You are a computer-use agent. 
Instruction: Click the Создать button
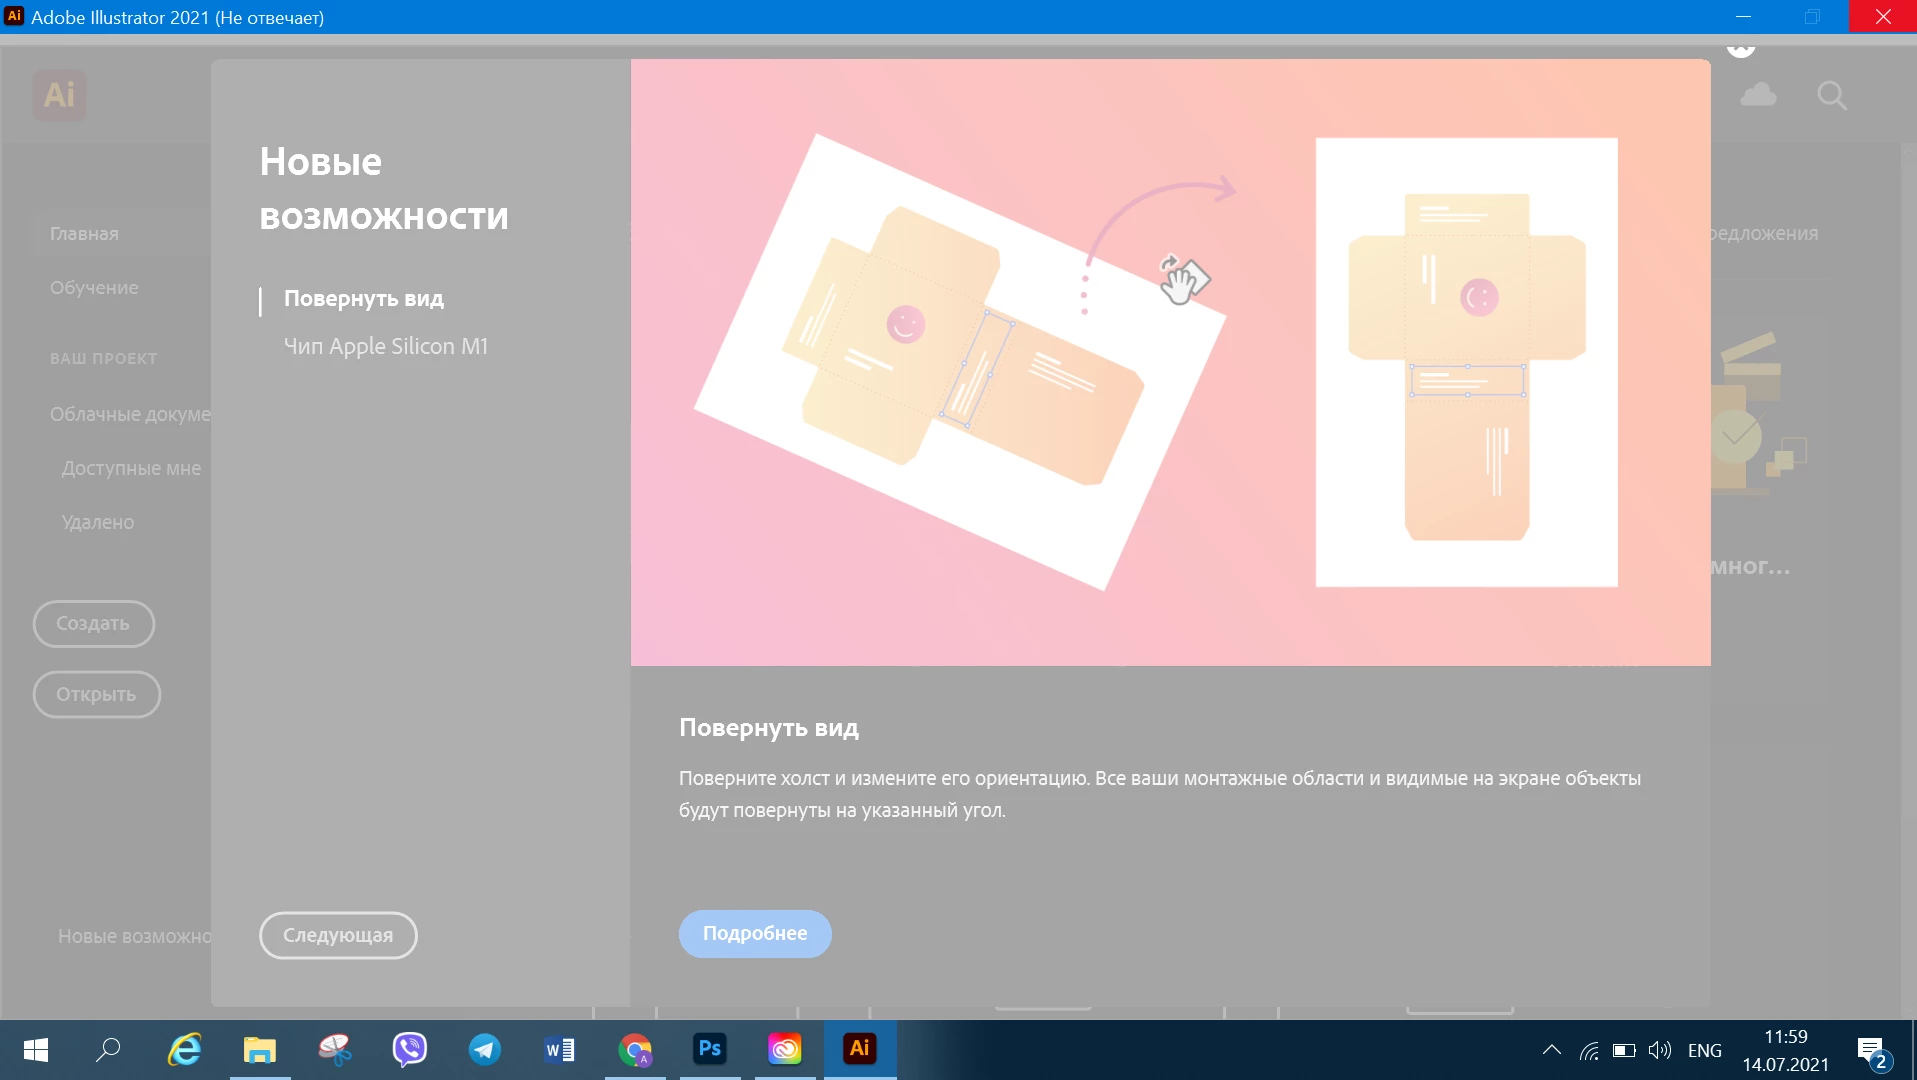coord(93,624)
